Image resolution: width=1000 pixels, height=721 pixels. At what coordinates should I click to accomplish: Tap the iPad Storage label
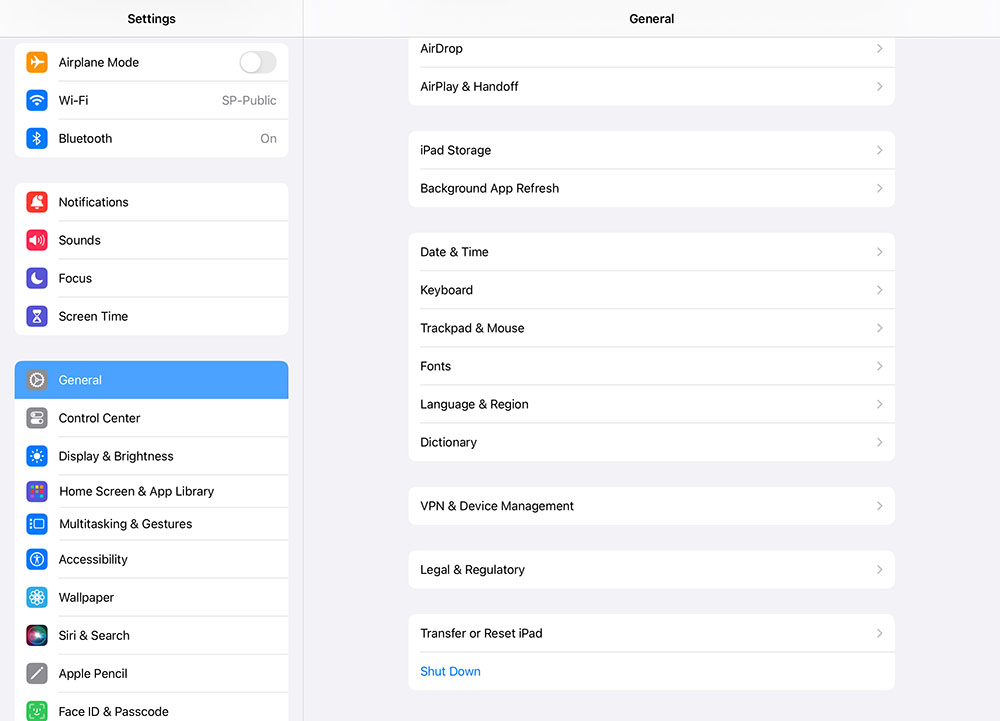tap(455, 150)
